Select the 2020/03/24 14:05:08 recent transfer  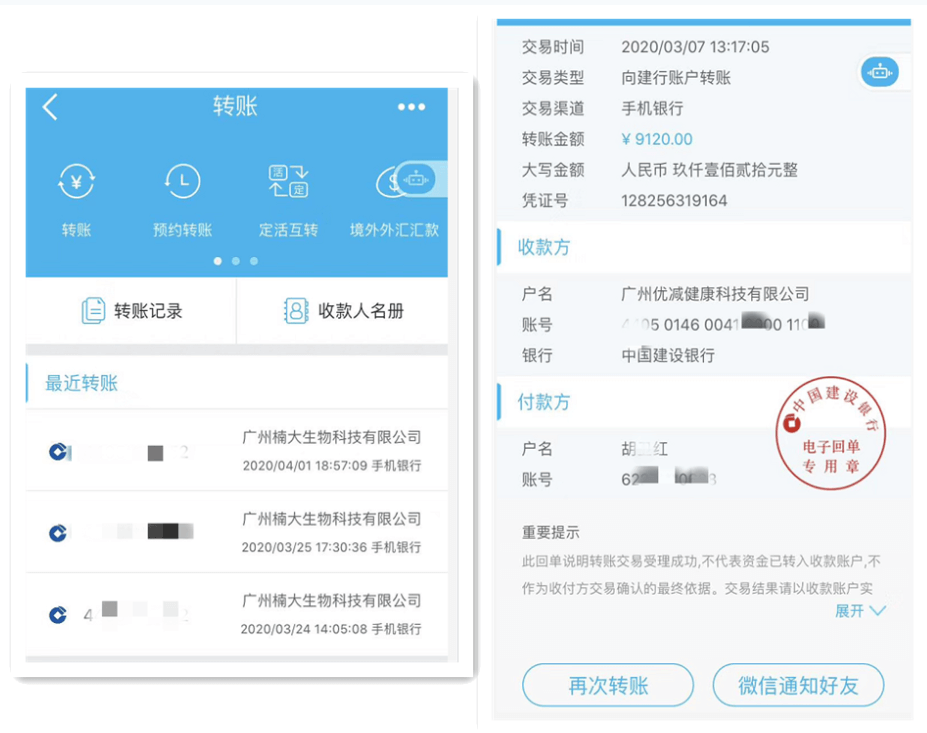pyautogui.click(x=236, y=614)
